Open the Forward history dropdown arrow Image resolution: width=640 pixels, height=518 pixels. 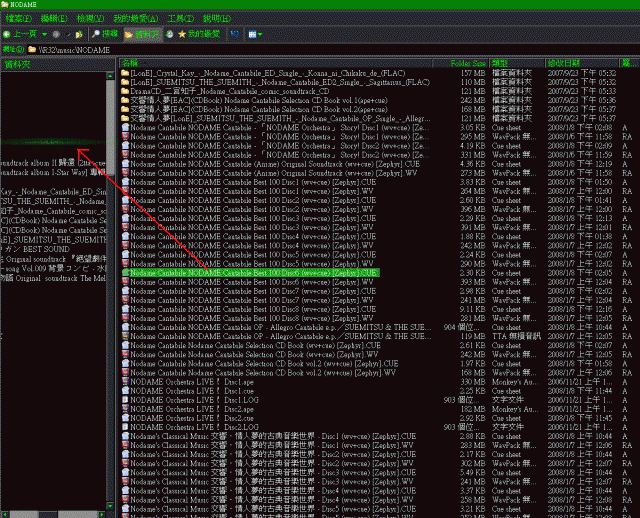point(68,35)
